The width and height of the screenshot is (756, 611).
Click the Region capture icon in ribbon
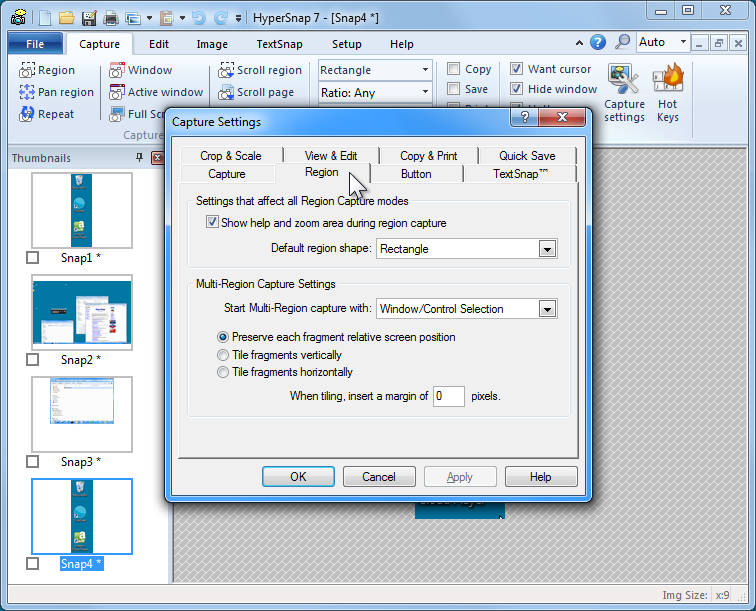pos(27,70)
